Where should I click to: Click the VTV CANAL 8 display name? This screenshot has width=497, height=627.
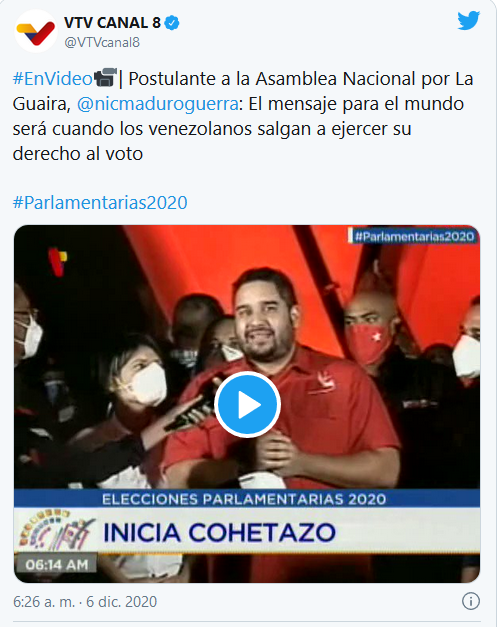pos(112,23)
